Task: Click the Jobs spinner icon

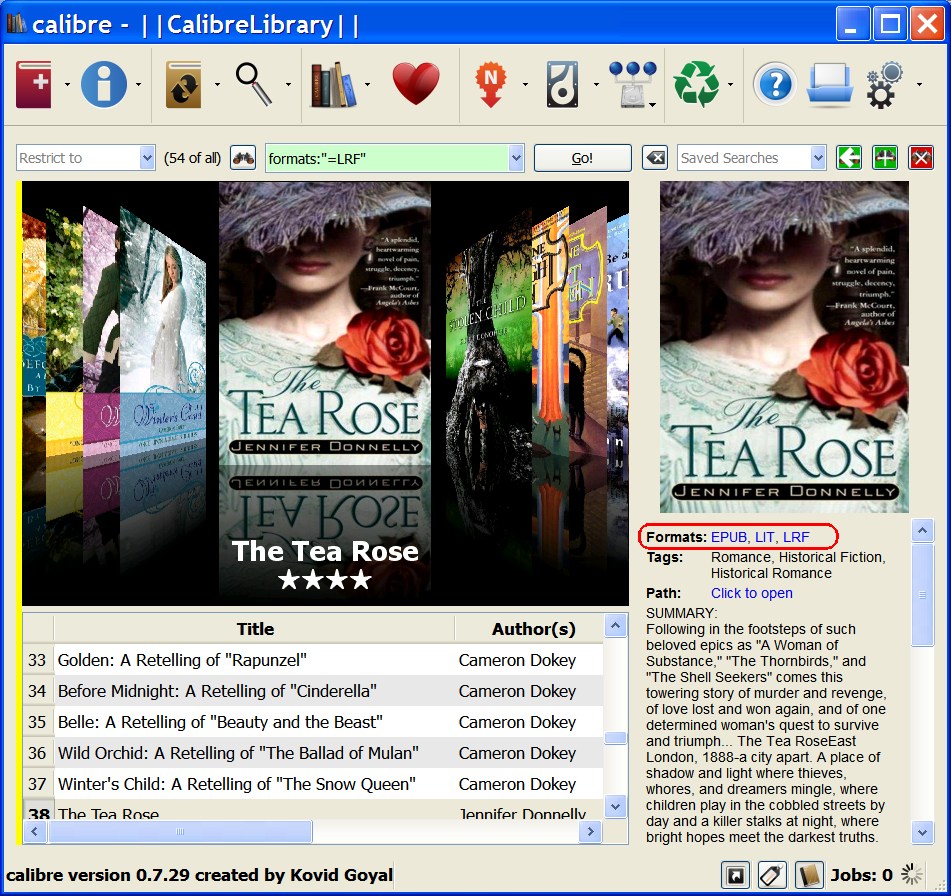Action: coord(912,874)
